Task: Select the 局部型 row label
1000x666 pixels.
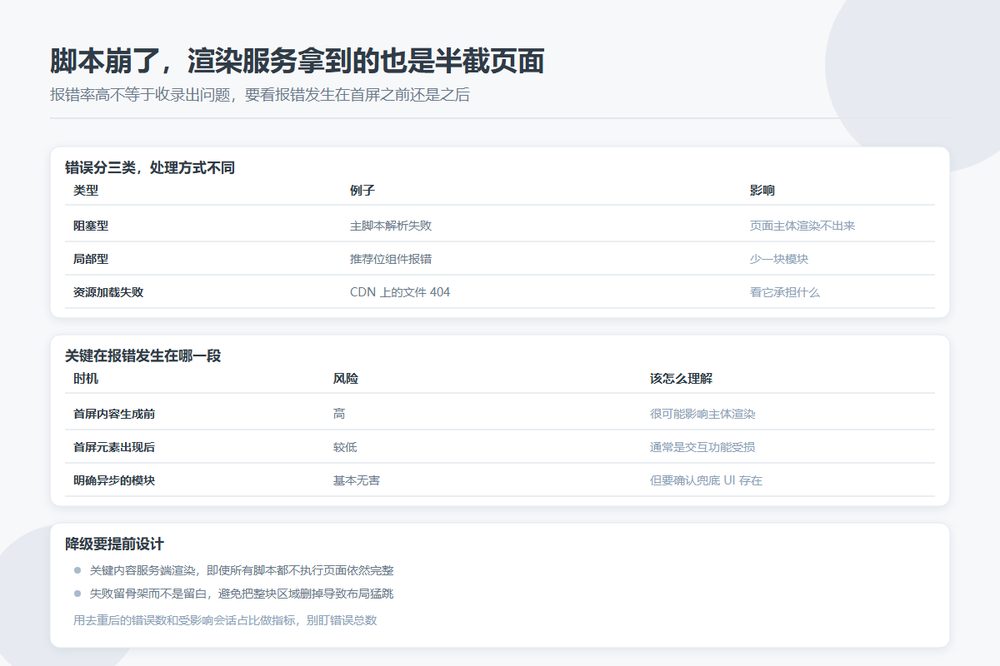Action: (91, 259)
